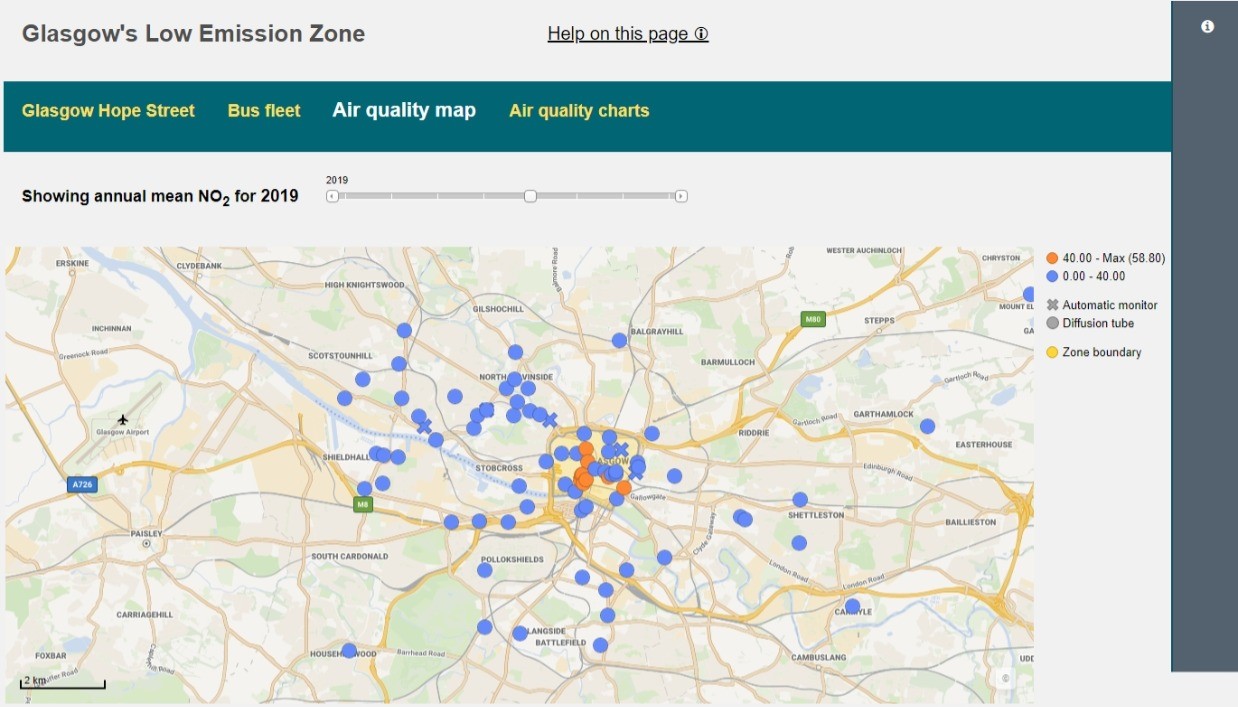Open the Help on this page link
Image resolution: width=1238 pixels, height=707 pixels.
pyautogui.click(x=627, y=34)
